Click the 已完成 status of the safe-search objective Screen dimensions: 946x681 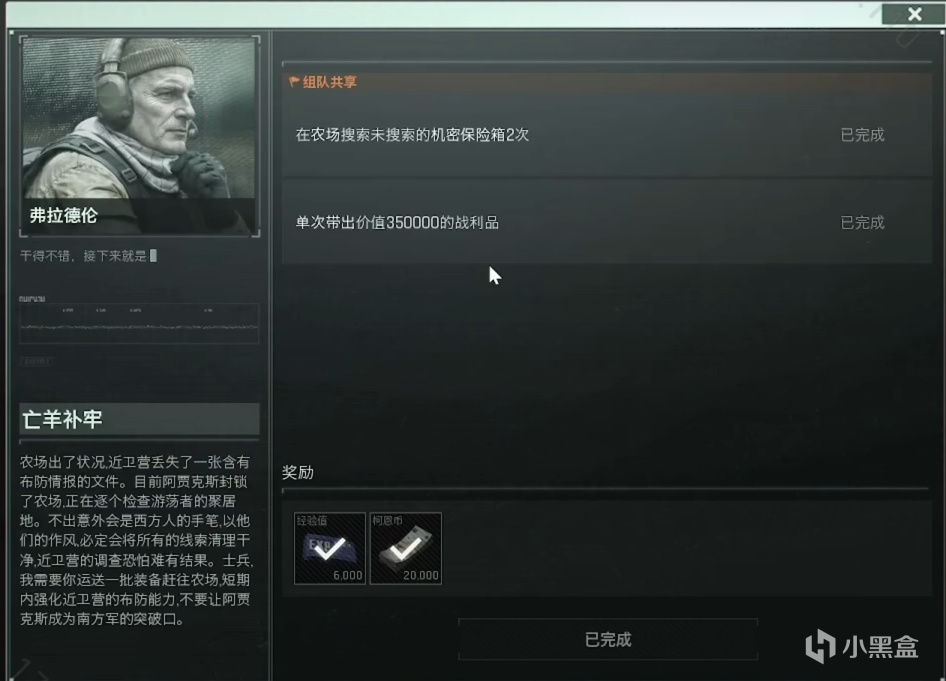pos(862,135)
